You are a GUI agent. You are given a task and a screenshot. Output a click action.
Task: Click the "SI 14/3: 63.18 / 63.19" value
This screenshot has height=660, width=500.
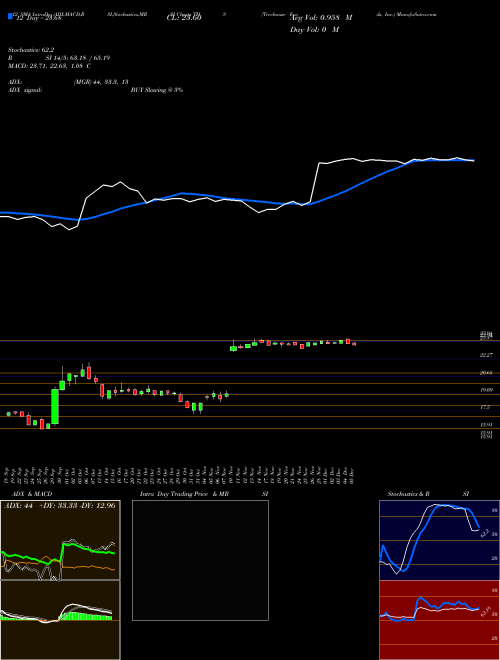(x=78, y=58)
